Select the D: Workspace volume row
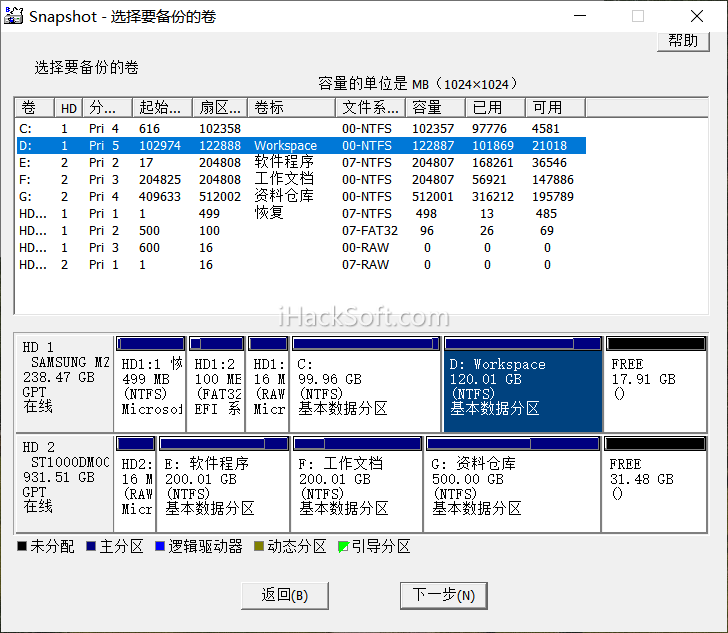Screen dimensions: 728x633 tap(301, 145)
